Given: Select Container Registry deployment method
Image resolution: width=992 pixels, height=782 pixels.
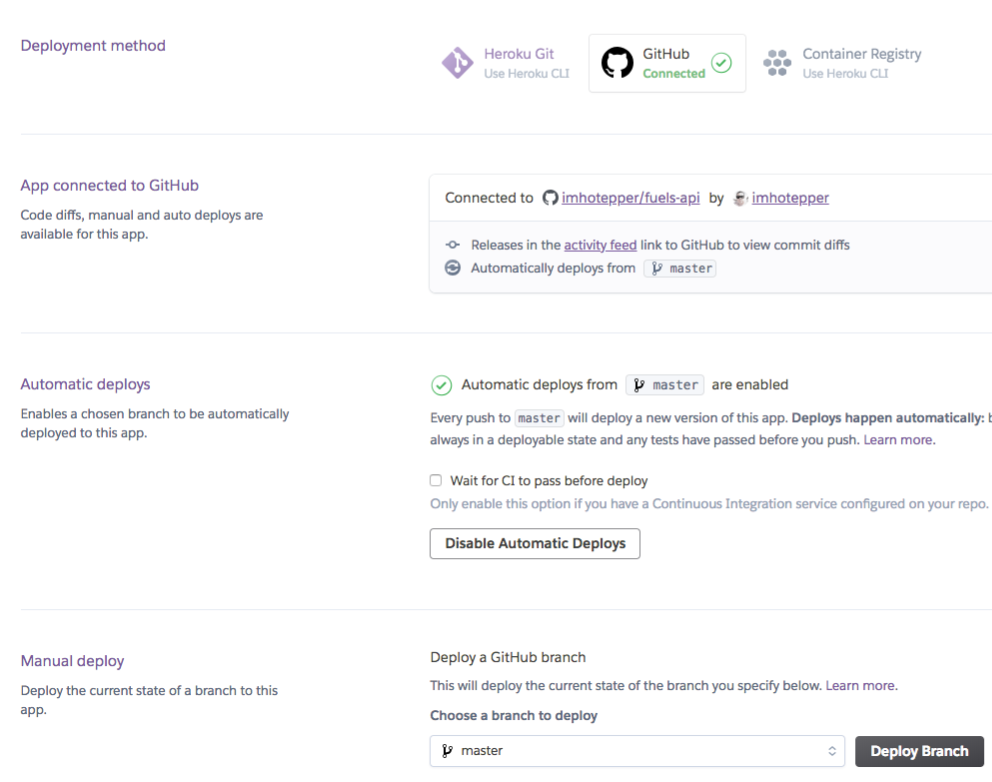Looking at the screenshot, I should [x=842, y=63].
